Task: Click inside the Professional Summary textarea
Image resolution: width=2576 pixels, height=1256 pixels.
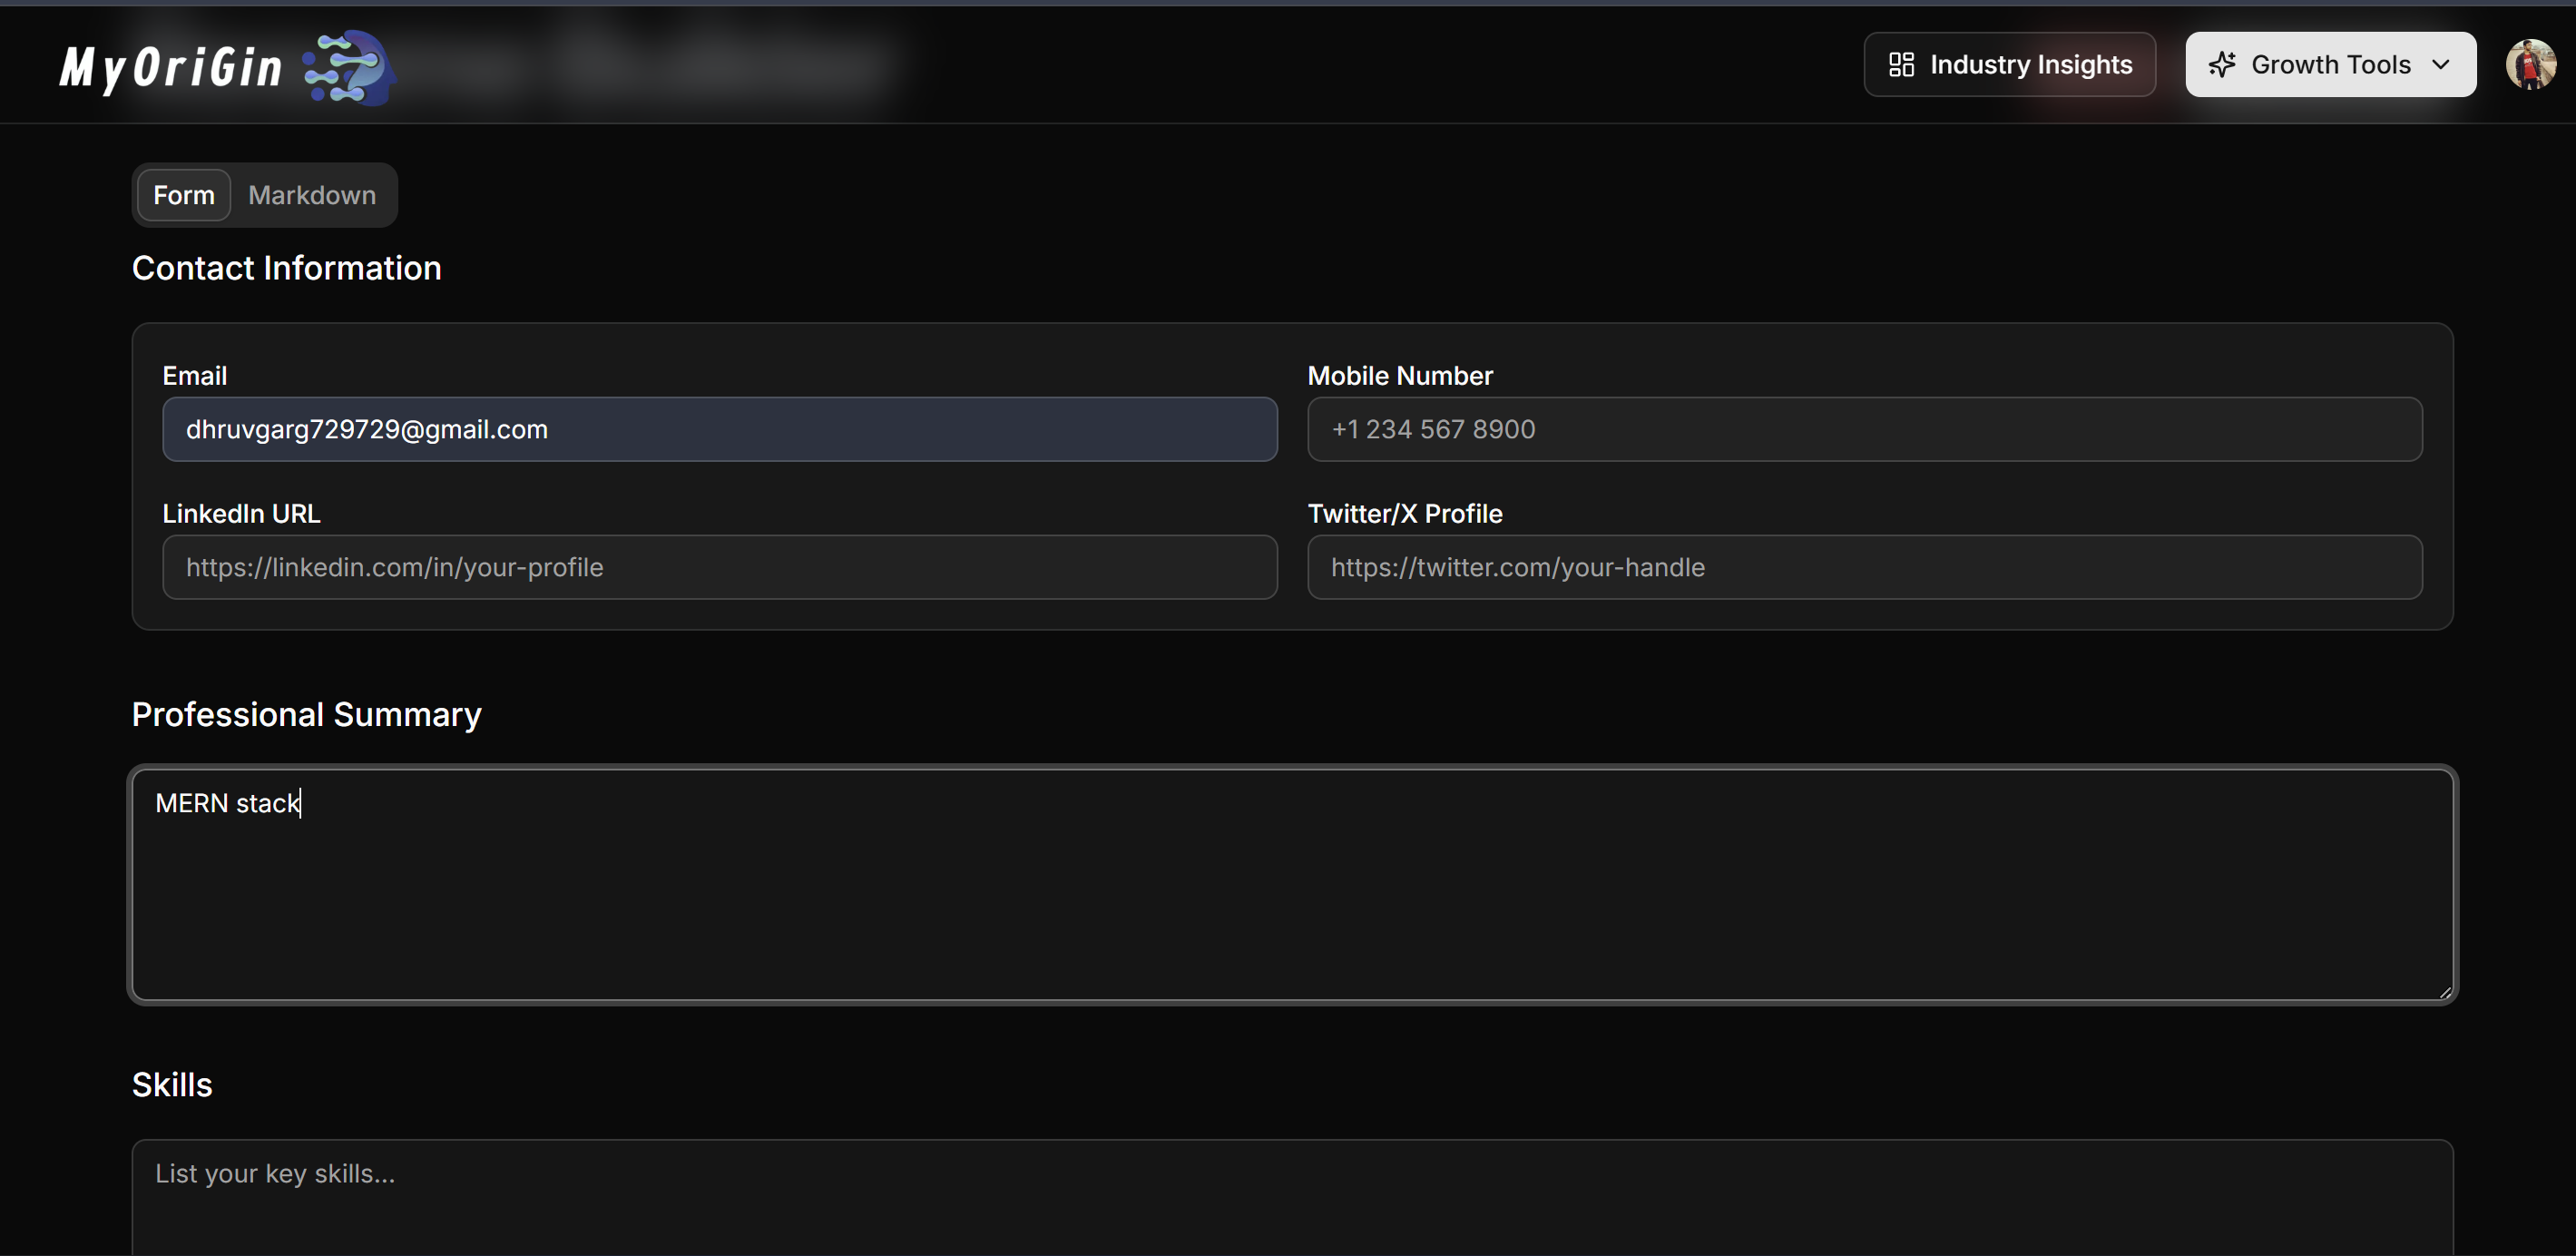Action: tap(1292, 885)
